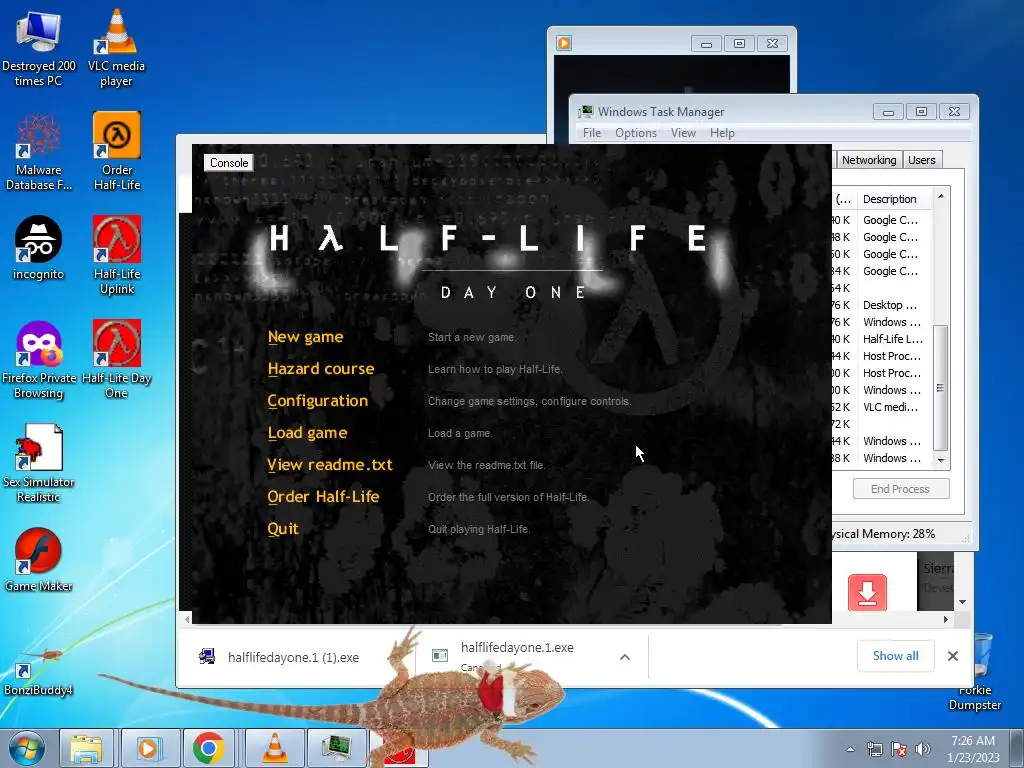Select Hazard course menu option
This screenshot has width=1024, height=768.
click(321, 369)
